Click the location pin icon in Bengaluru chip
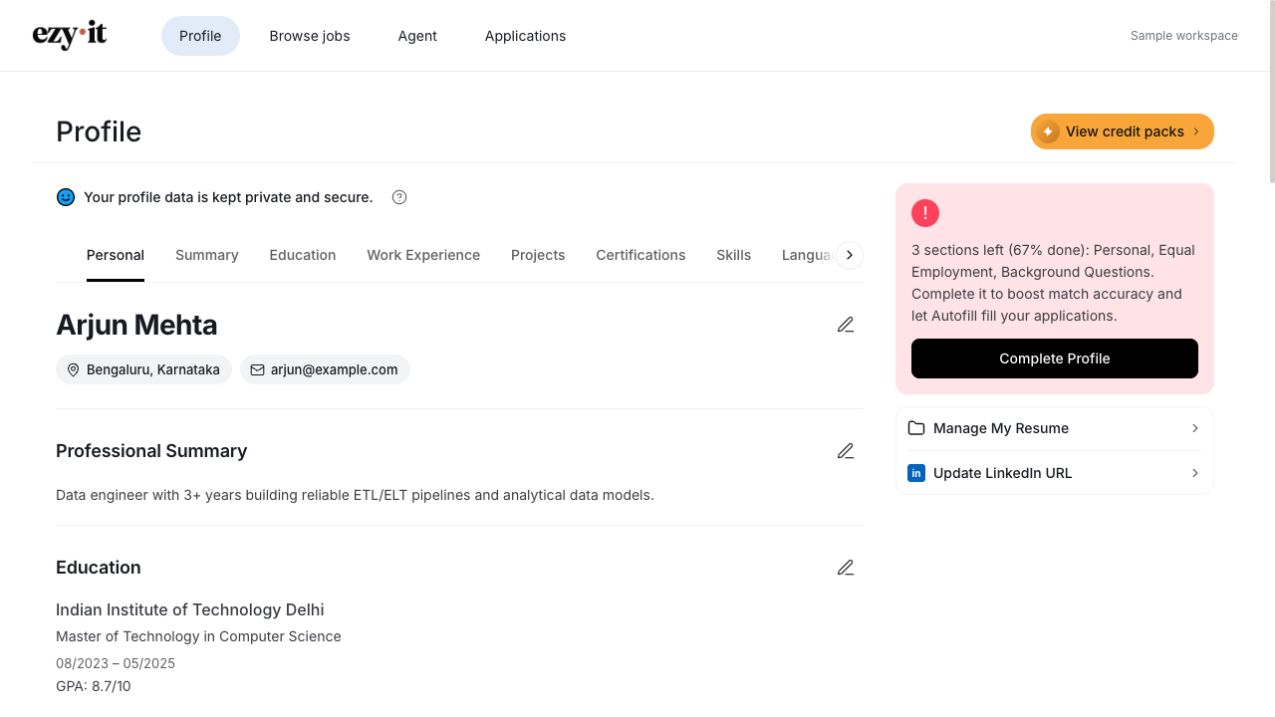 tap(73, 370)
